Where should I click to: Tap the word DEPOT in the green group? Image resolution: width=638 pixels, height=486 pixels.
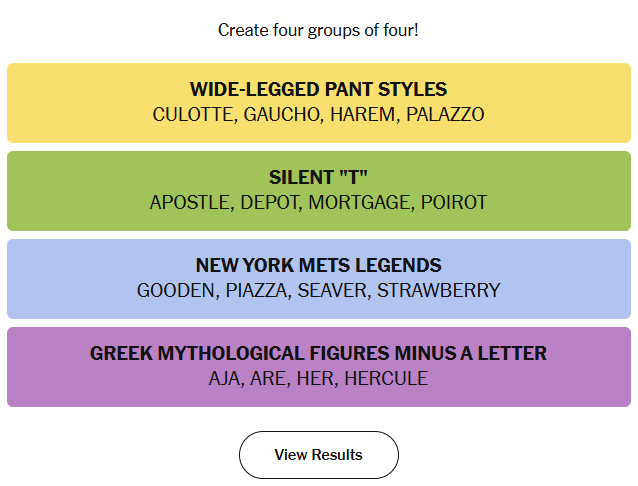click(269, 202)
